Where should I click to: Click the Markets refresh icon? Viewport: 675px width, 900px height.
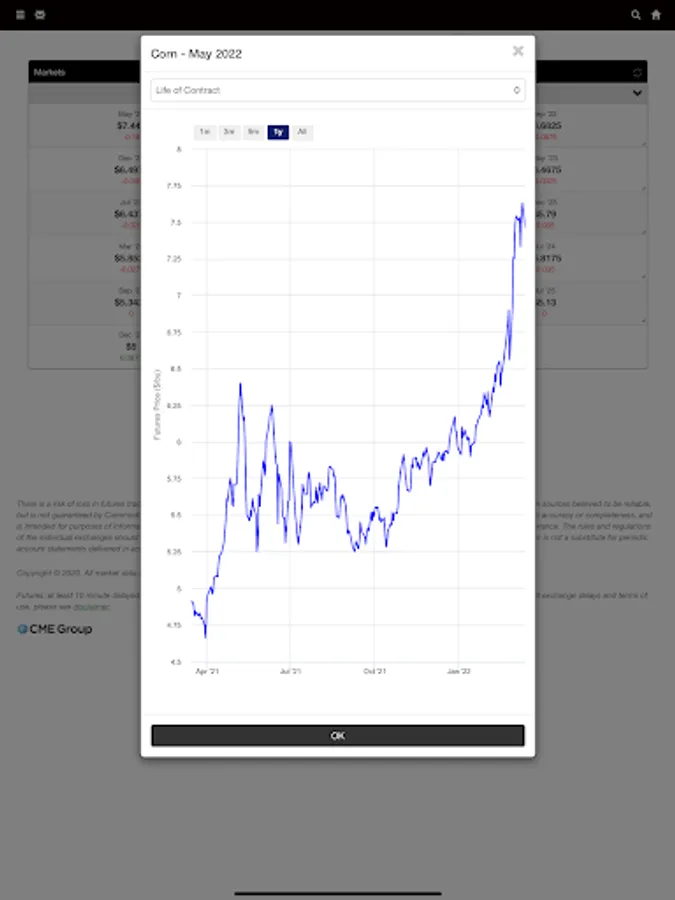click(637, 73)
